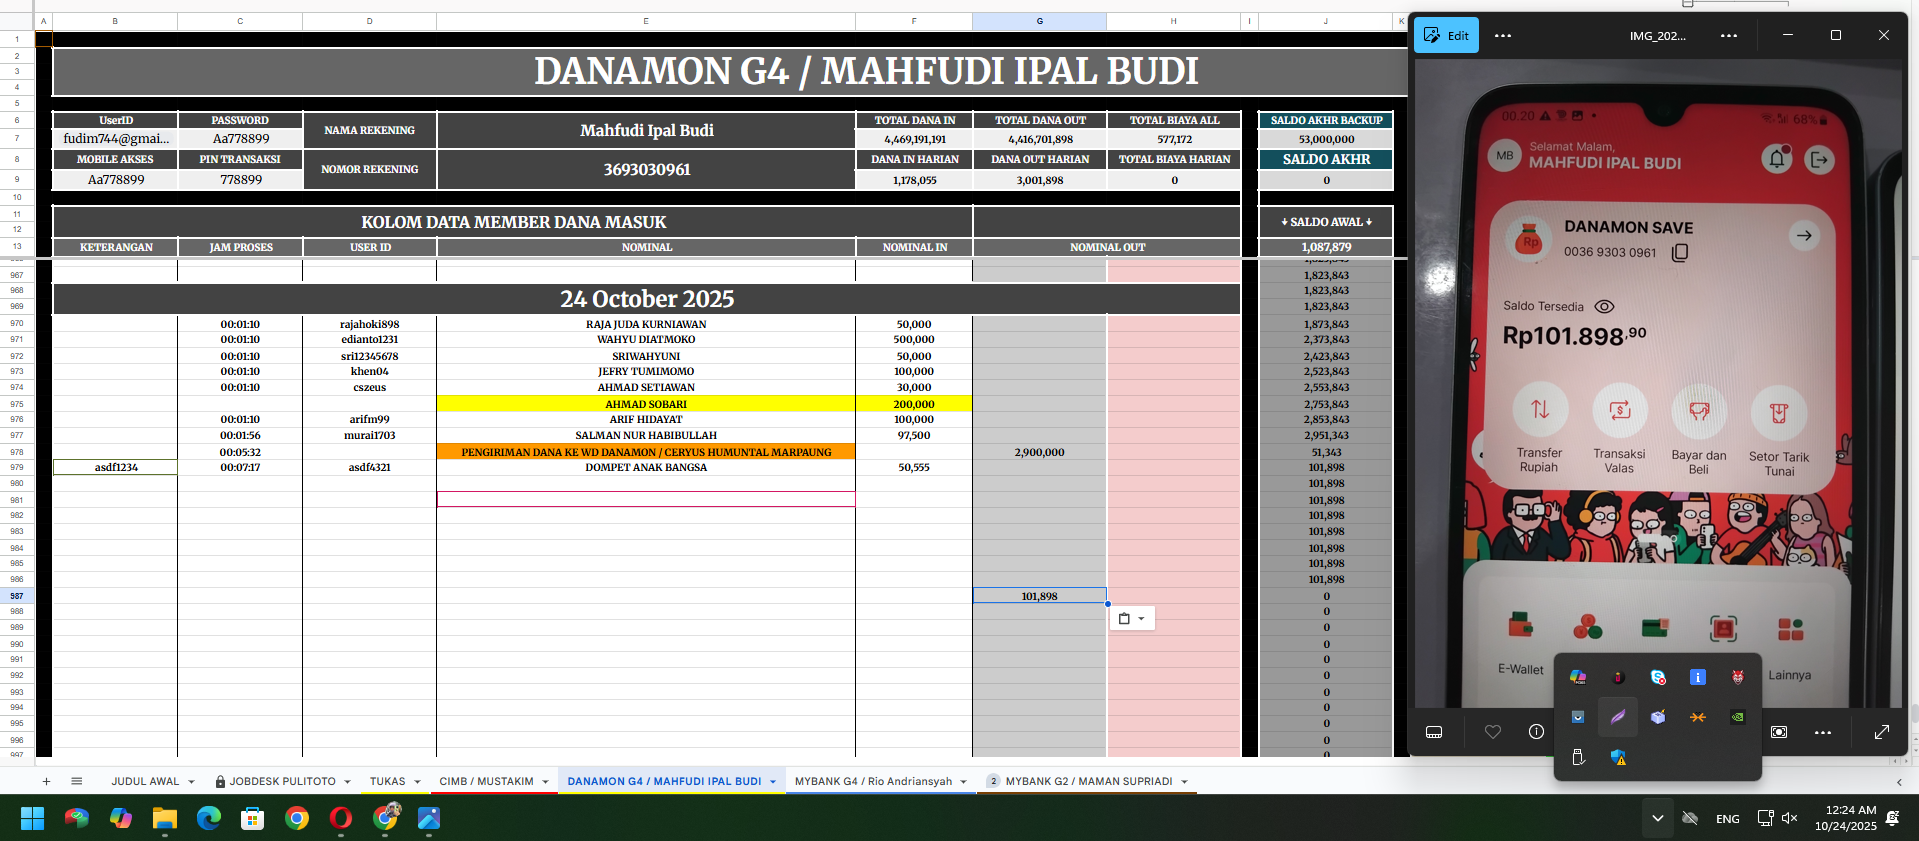Screen dimensions: 1919x841
Task: Select the asdf1234 keterangan cell
Action: pyautogui.click(x=116, y=467)
